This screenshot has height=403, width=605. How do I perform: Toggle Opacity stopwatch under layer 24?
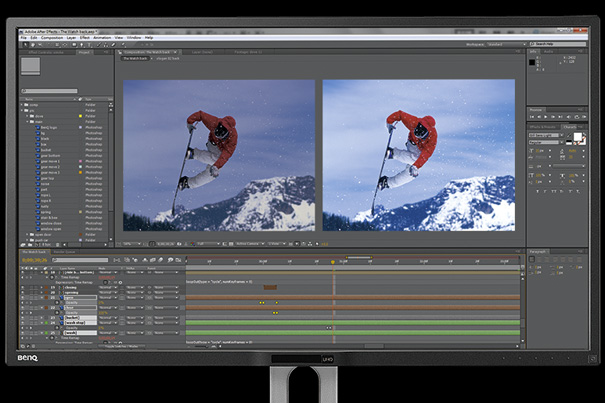click(57, 328)
